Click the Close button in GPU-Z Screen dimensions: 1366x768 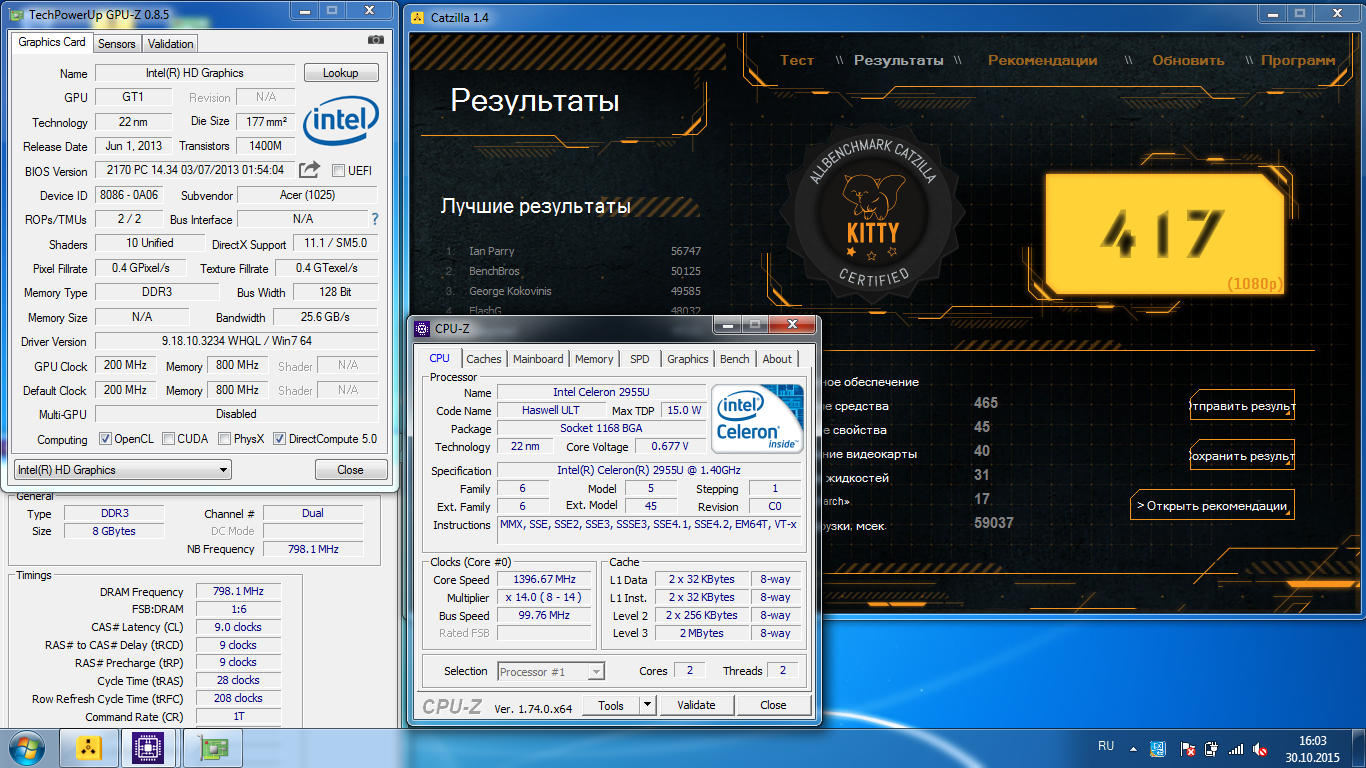(x=350, y=470)
